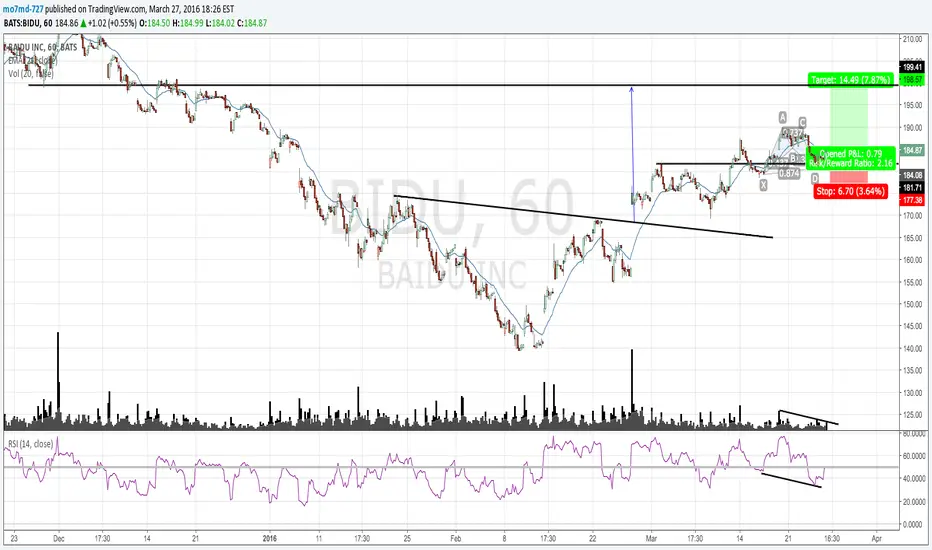
Task: Click the 155.00 price axis label
Action: [x=912, y=282]
